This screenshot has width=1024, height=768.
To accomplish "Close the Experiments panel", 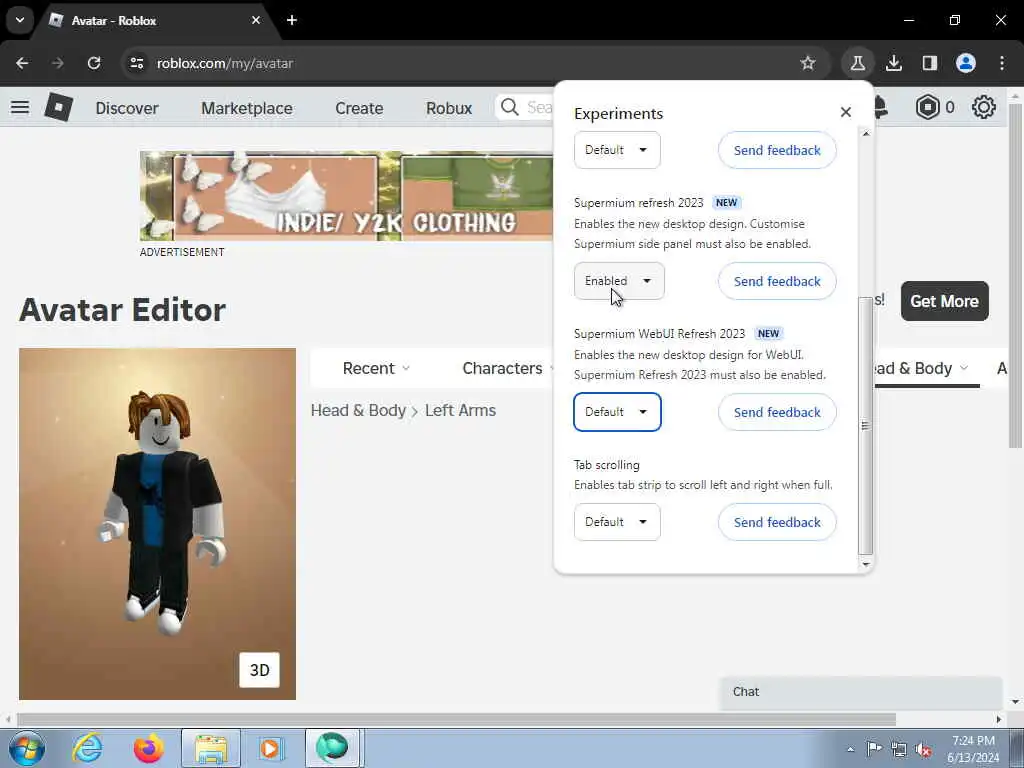I will click(846, 112).
